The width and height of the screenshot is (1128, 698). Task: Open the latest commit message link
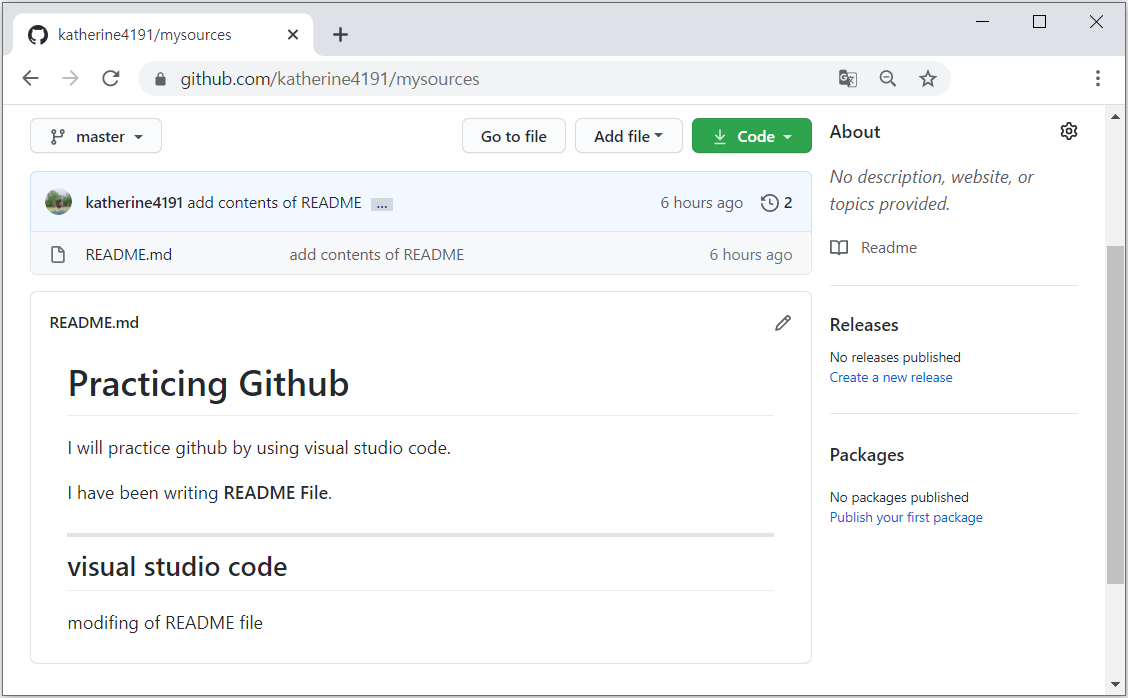(x=274, y=203)
